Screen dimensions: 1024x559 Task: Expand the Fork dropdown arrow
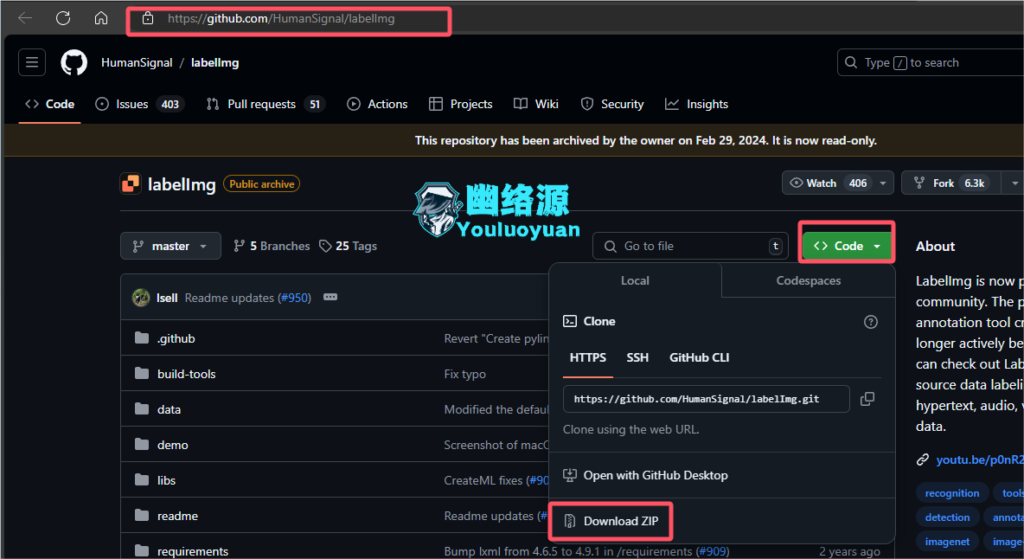(x=1014, y=184)
